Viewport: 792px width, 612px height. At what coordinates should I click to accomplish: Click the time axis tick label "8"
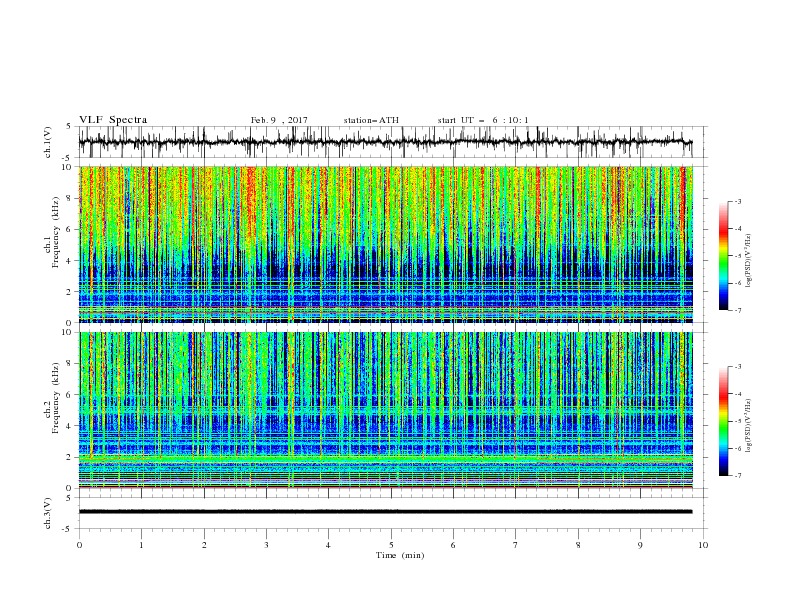click(578, 545)
